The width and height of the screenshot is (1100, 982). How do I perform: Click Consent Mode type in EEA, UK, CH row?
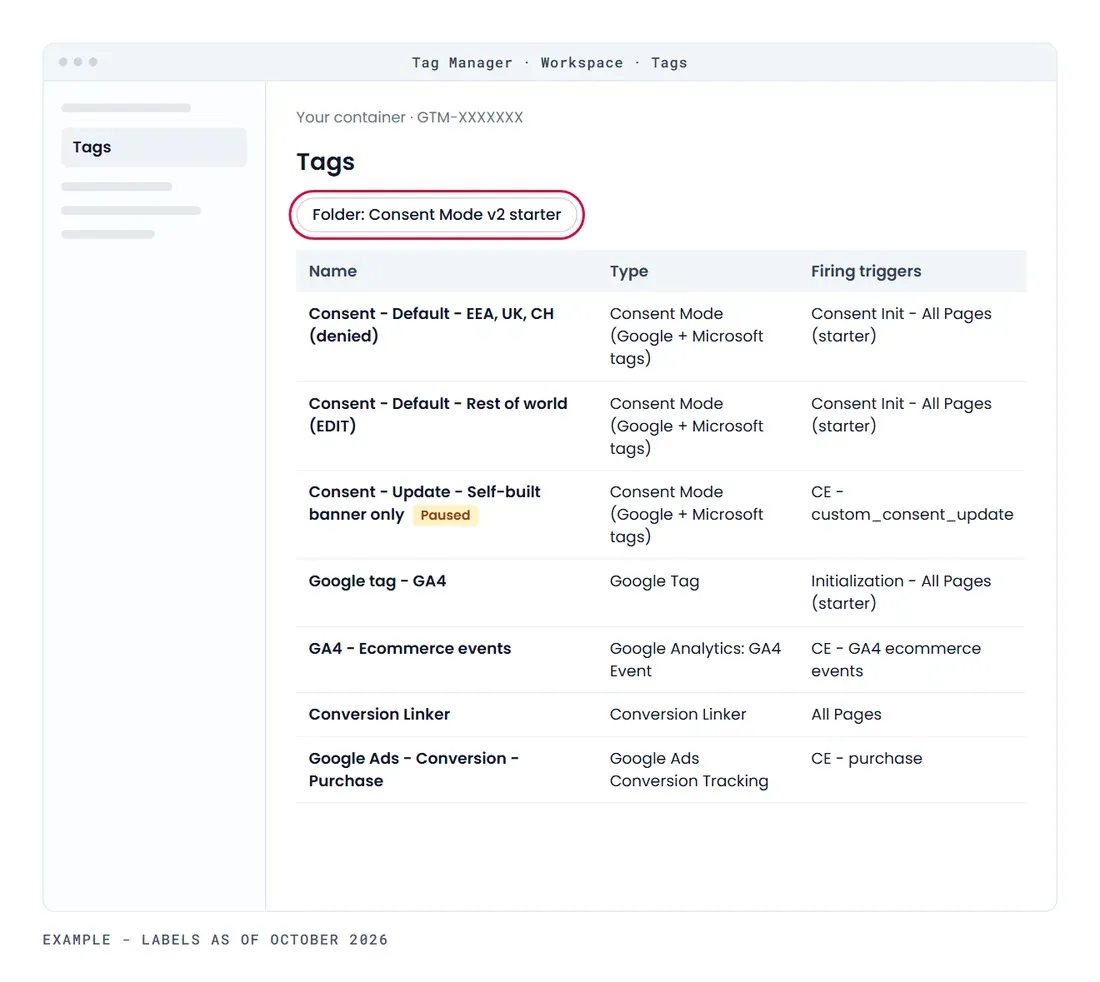[x=686, y=336]
